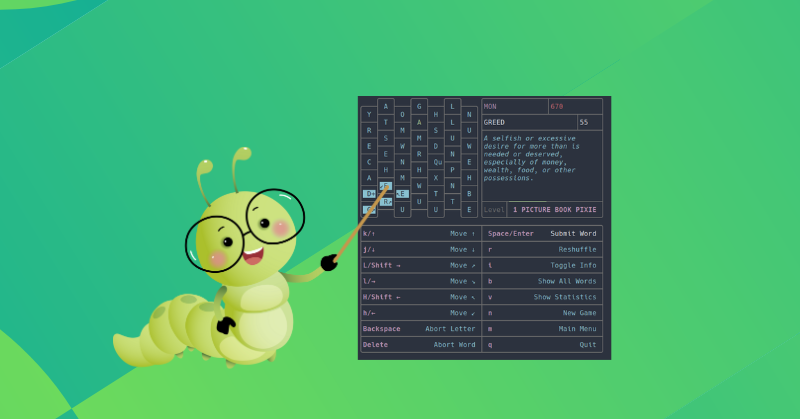Viewport: 800px width, 419px height.
Task: Click the highlighted D tile
Action: coord(369,193)
